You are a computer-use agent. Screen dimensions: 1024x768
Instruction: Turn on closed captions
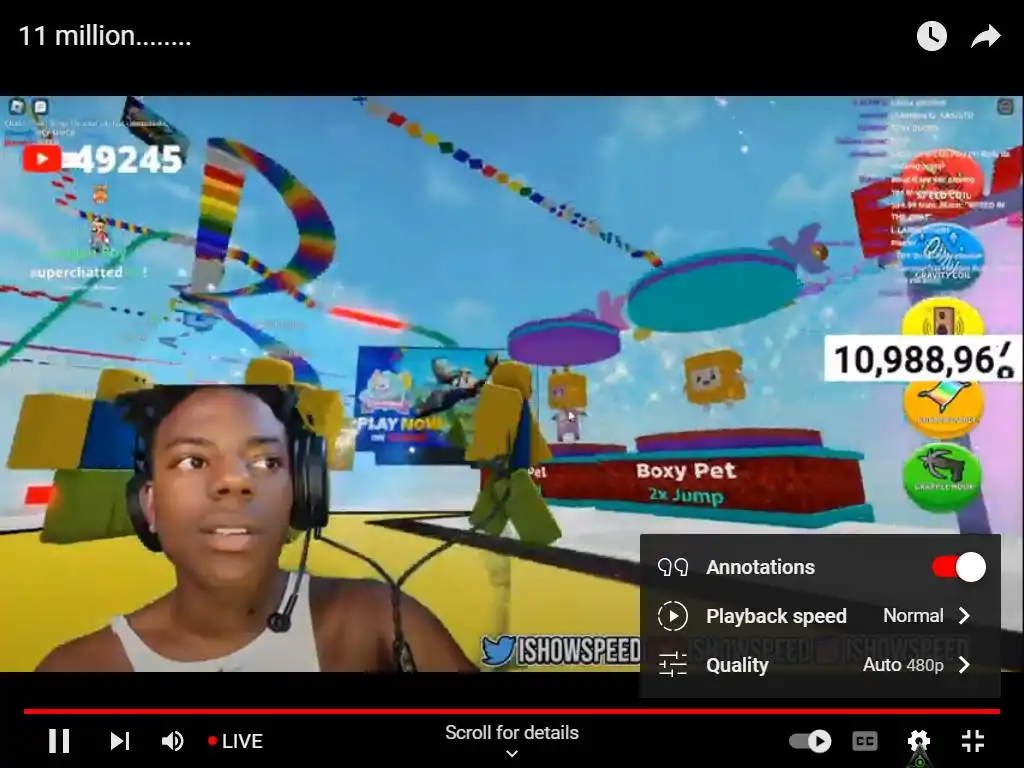point(865,741)
